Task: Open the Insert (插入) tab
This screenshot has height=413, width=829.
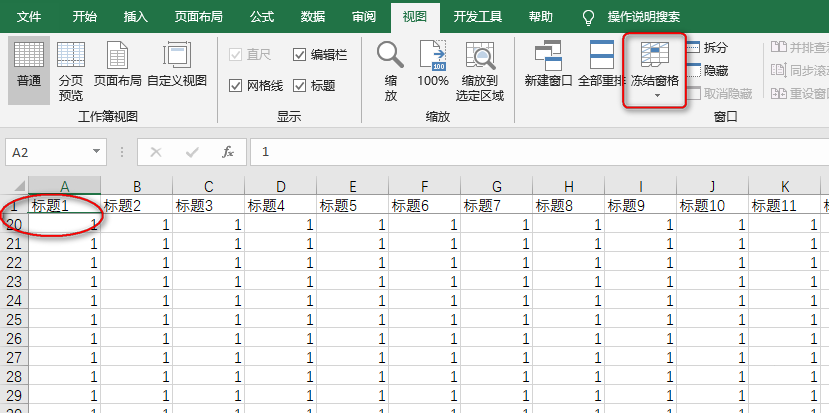Action: [136, 17]
